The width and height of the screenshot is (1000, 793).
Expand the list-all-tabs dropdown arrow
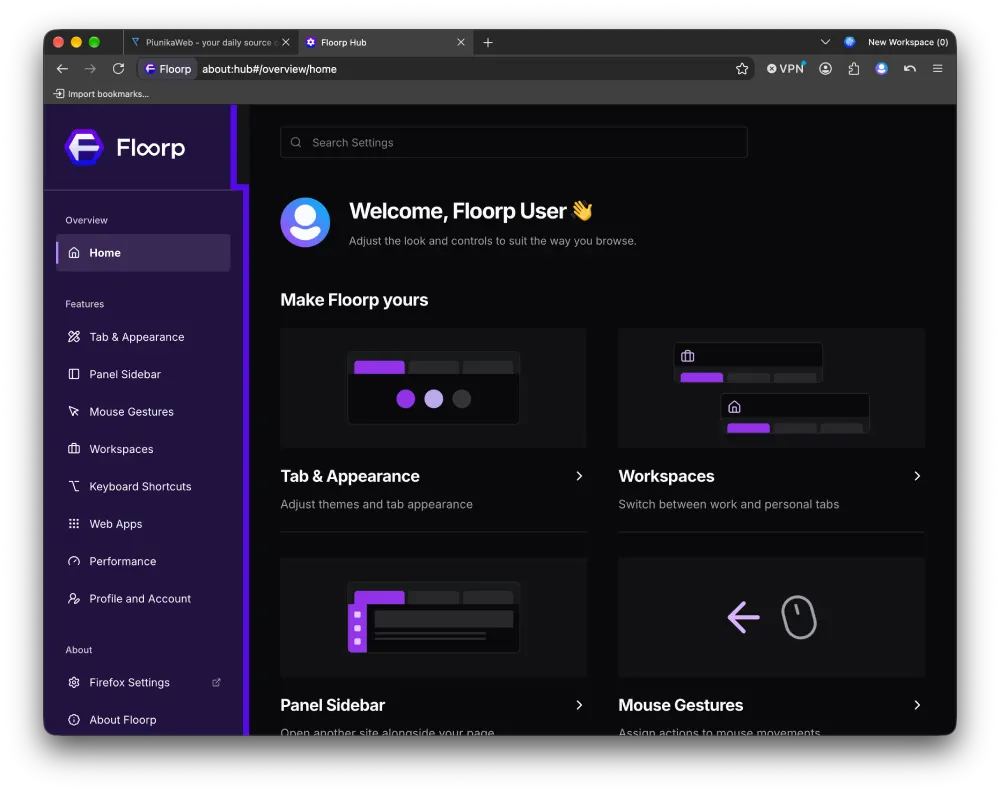[825, 42]
